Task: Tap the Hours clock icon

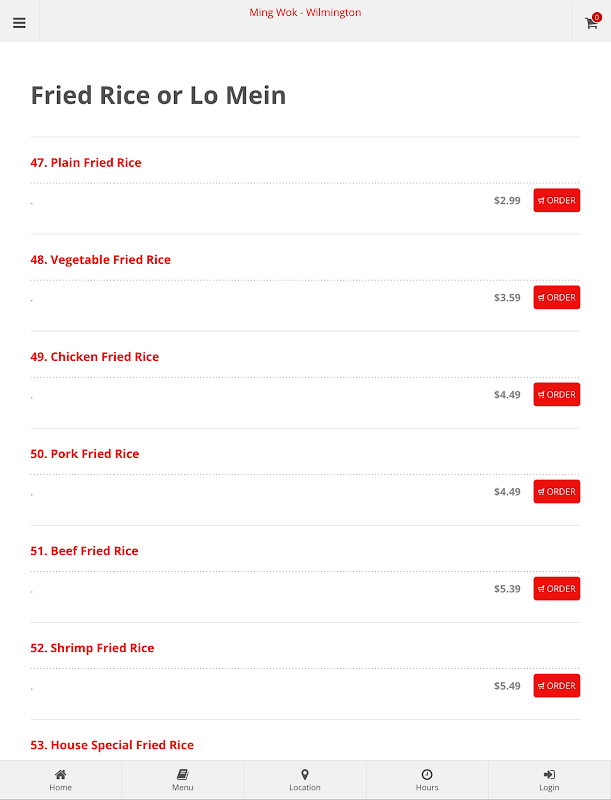Action: pos(427,774)
